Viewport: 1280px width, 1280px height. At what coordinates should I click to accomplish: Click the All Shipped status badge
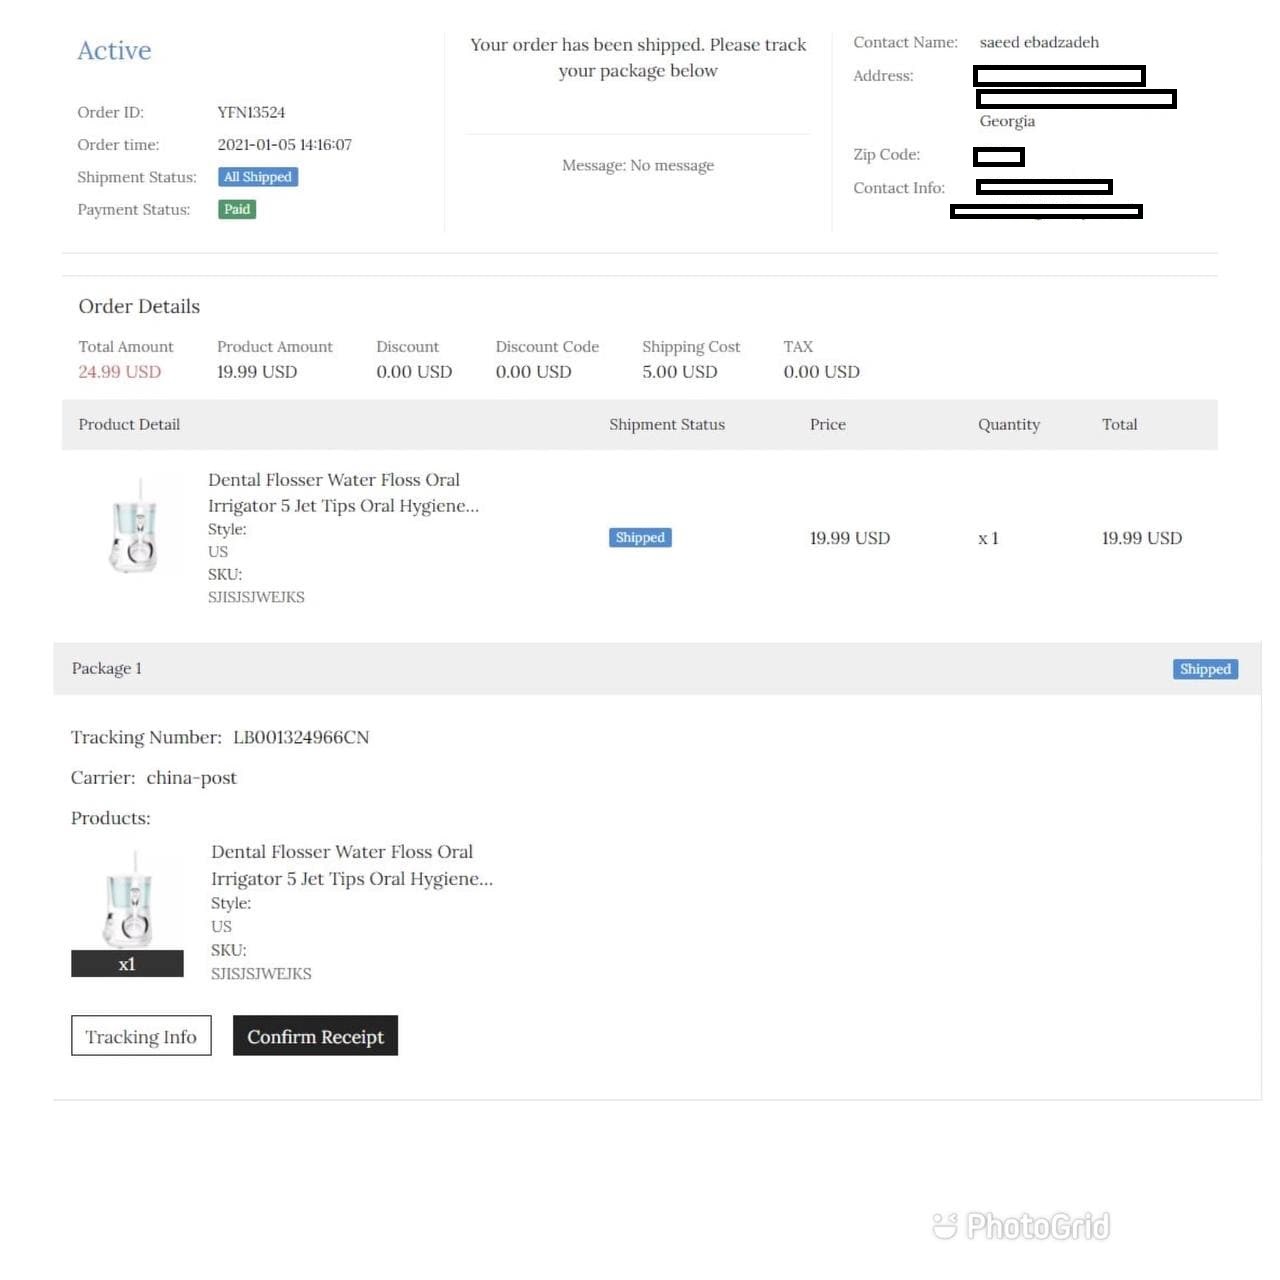pyautogui.click(x=258, y=177)
